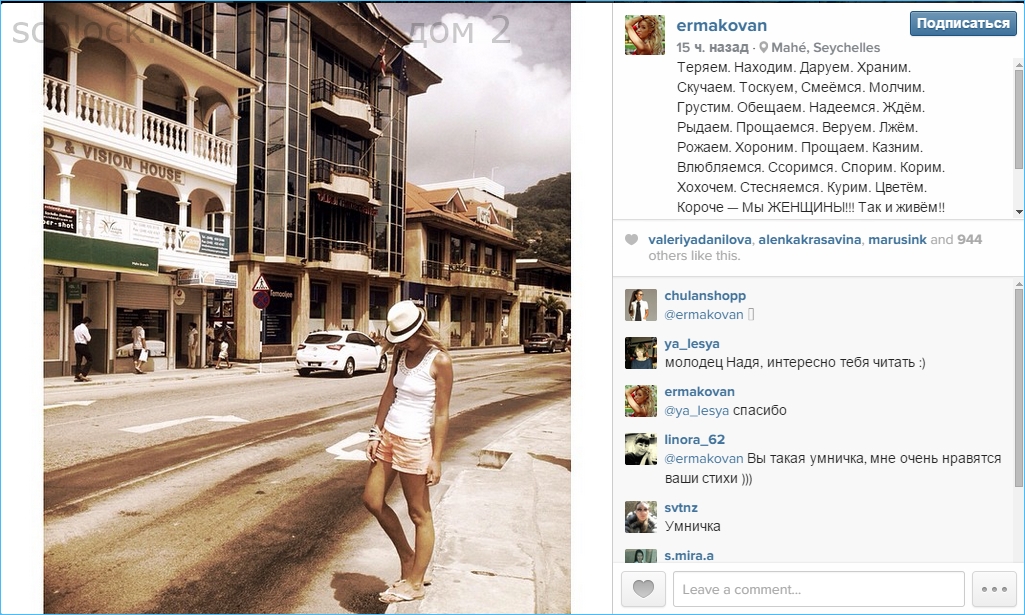Open svtnz's avatar thumbnail
Image resolution: width=1025 pixels, height=615 pixels.
[641, 517]
